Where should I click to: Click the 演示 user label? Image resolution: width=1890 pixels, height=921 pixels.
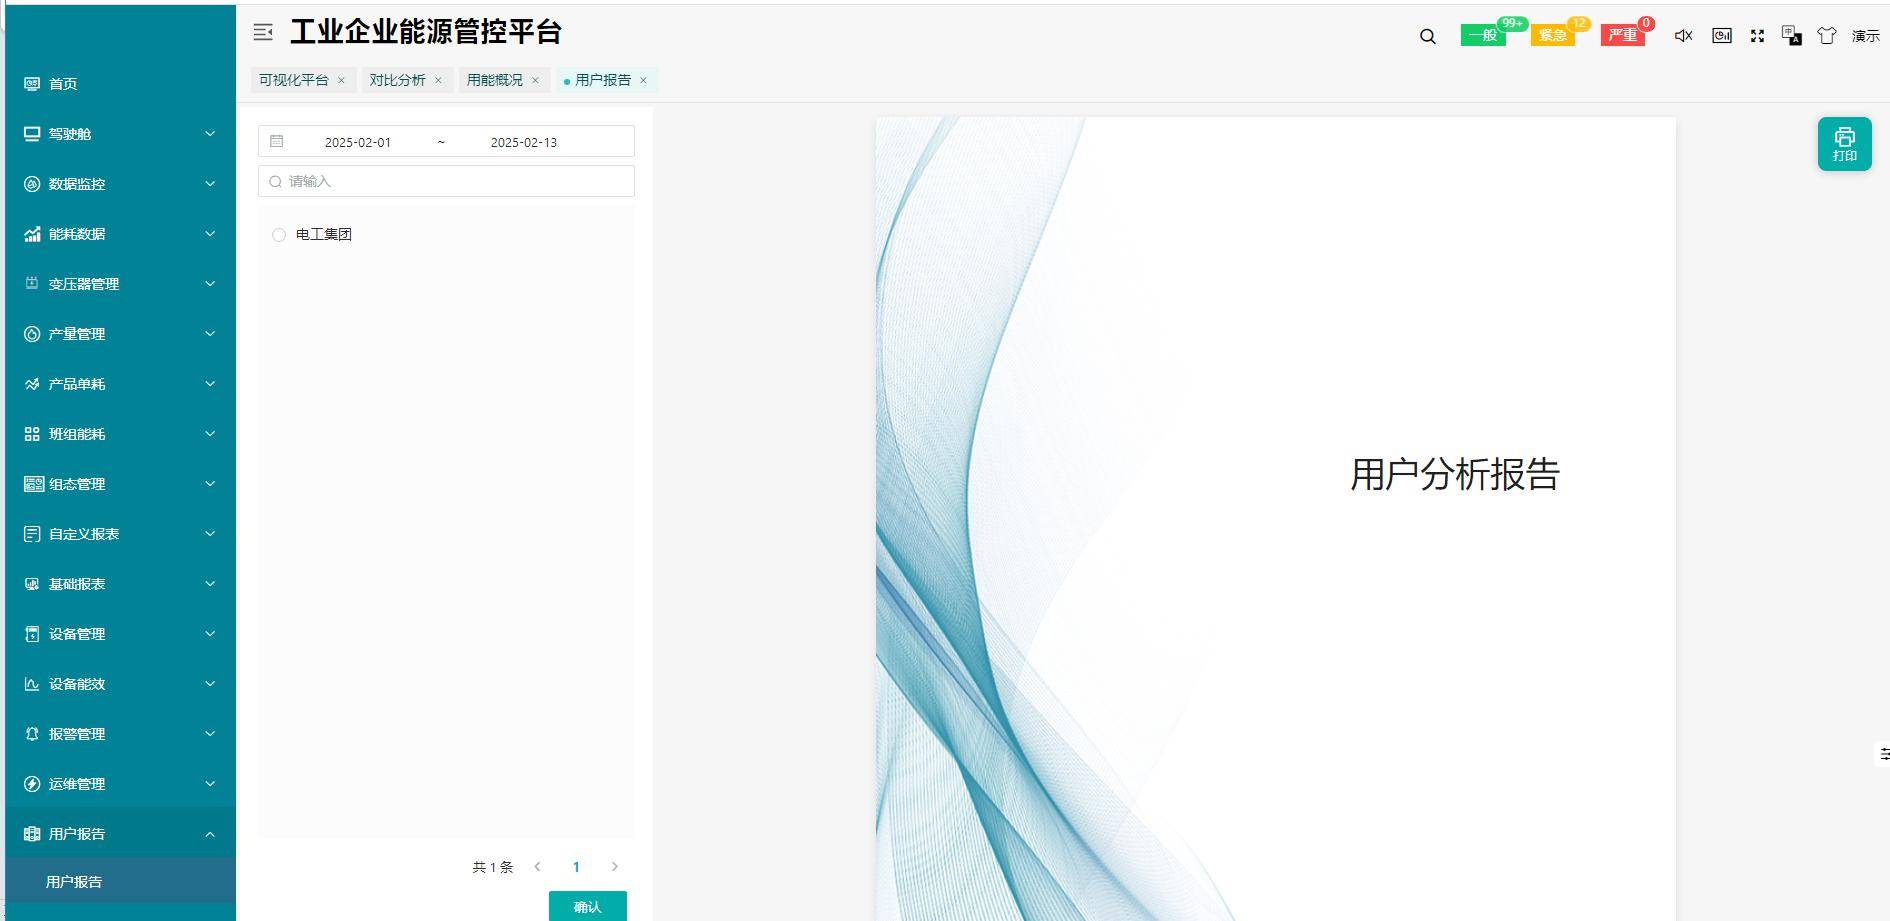point(1865,36)
